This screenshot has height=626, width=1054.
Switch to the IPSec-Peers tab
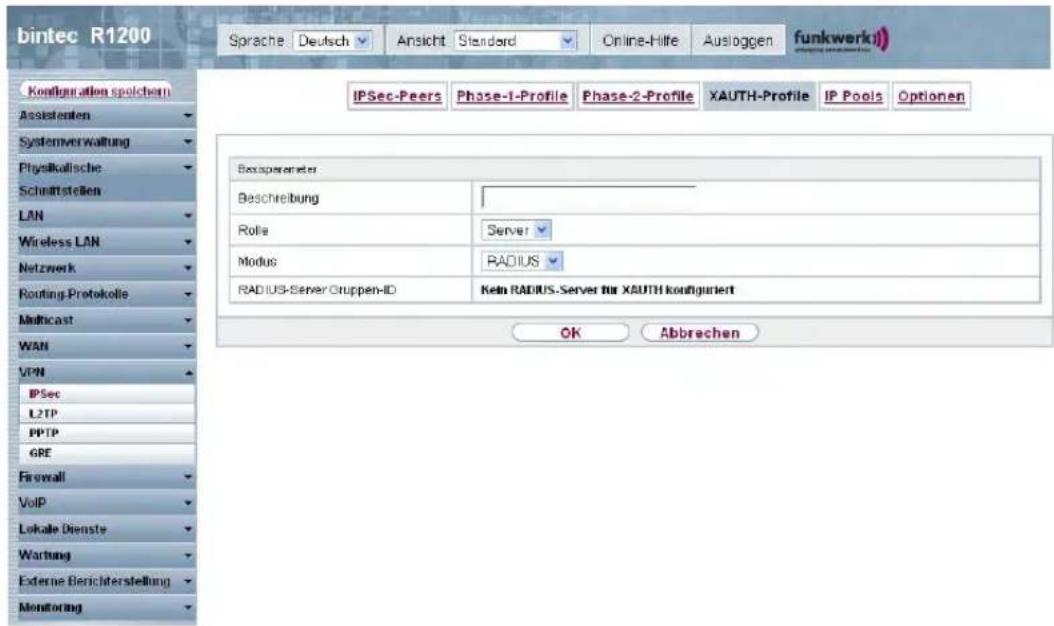coord(397,96)
